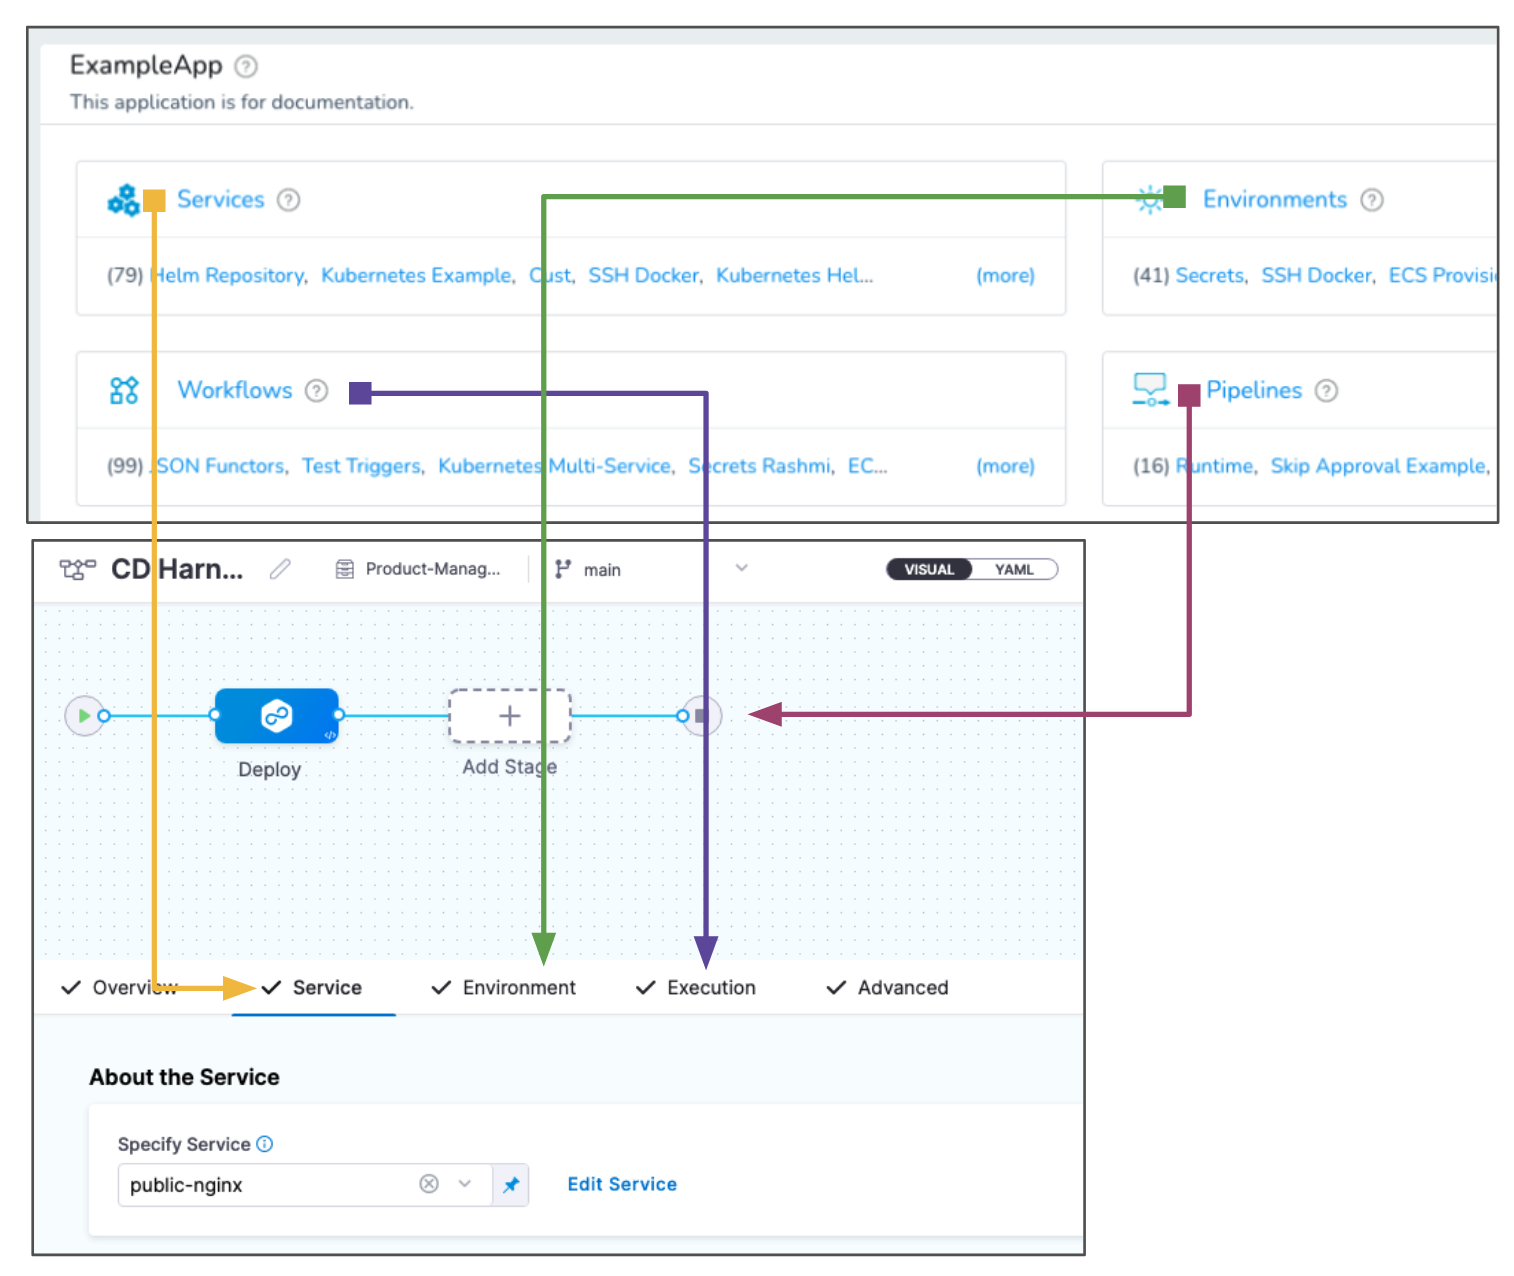Click the Product-Manag repository icon
Screen dimensions: 1514x1276
(x=344, y=569)
